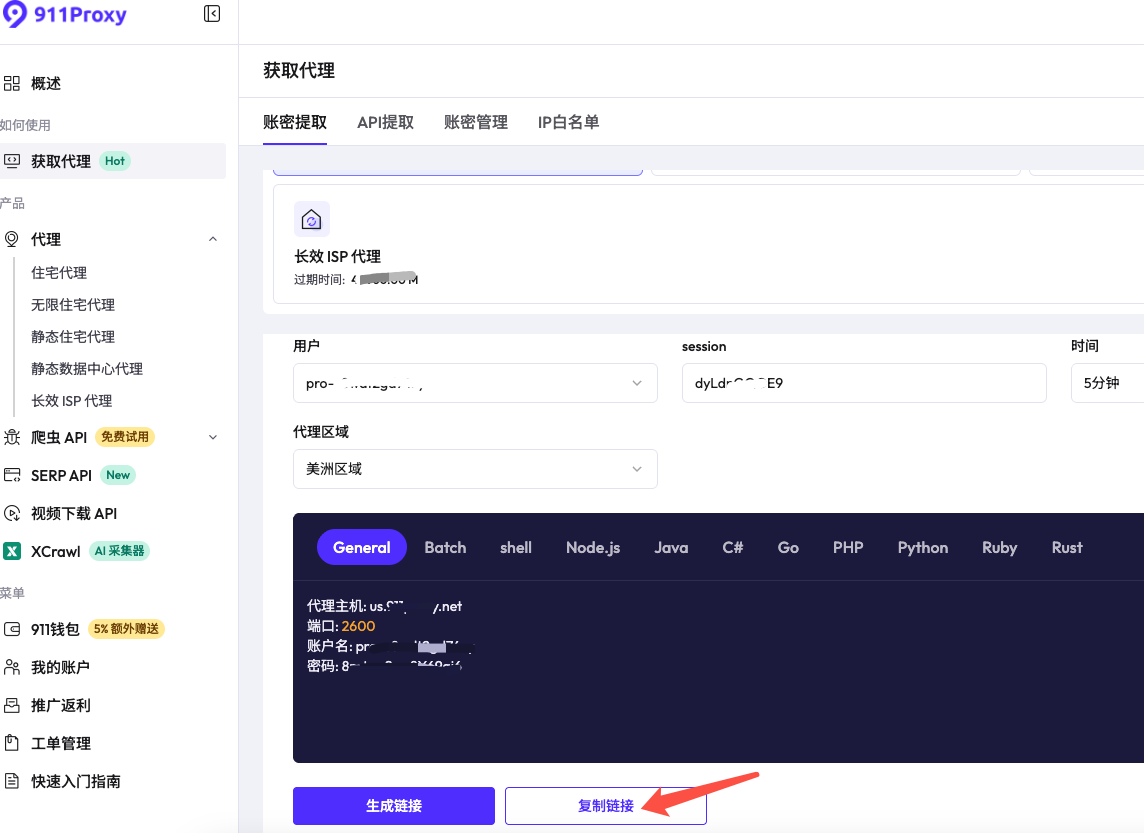Click the 视频下载 API play icon
1144x833 pixels.
click(x=12, y=514)
